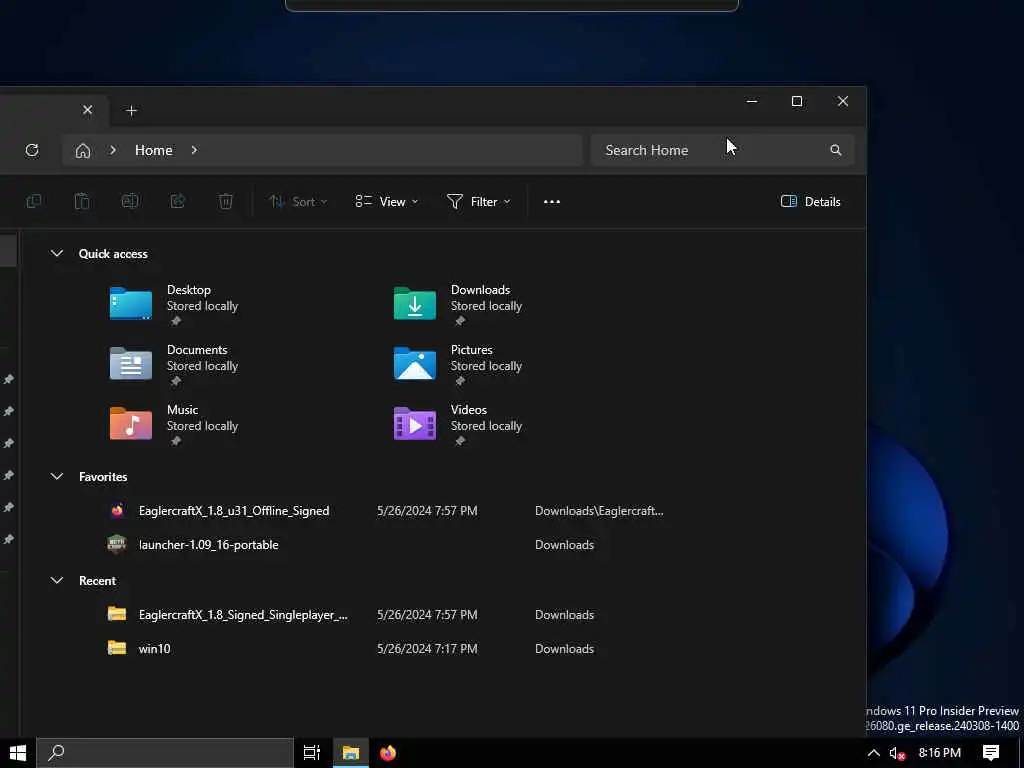Open the Documents folder icon
1024x768 pixels.
coord(131,364)
